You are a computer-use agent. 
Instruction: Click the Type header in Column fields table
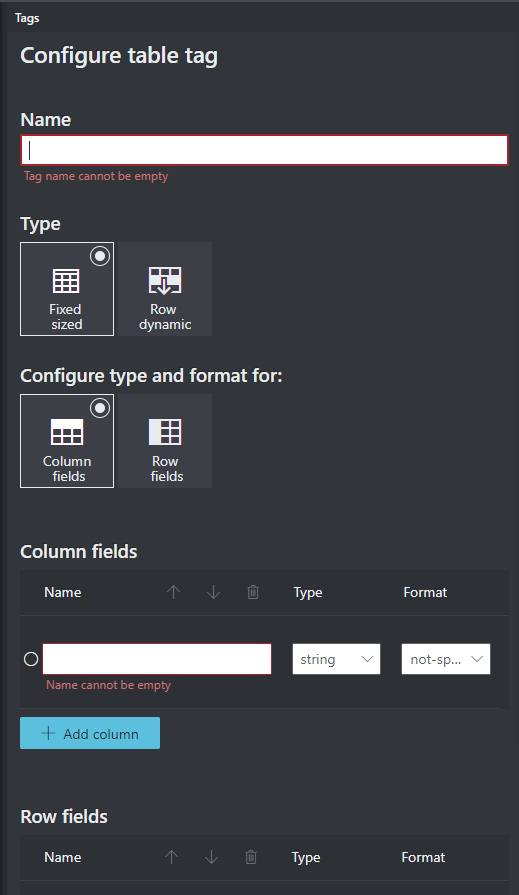[x=308, y=592]
